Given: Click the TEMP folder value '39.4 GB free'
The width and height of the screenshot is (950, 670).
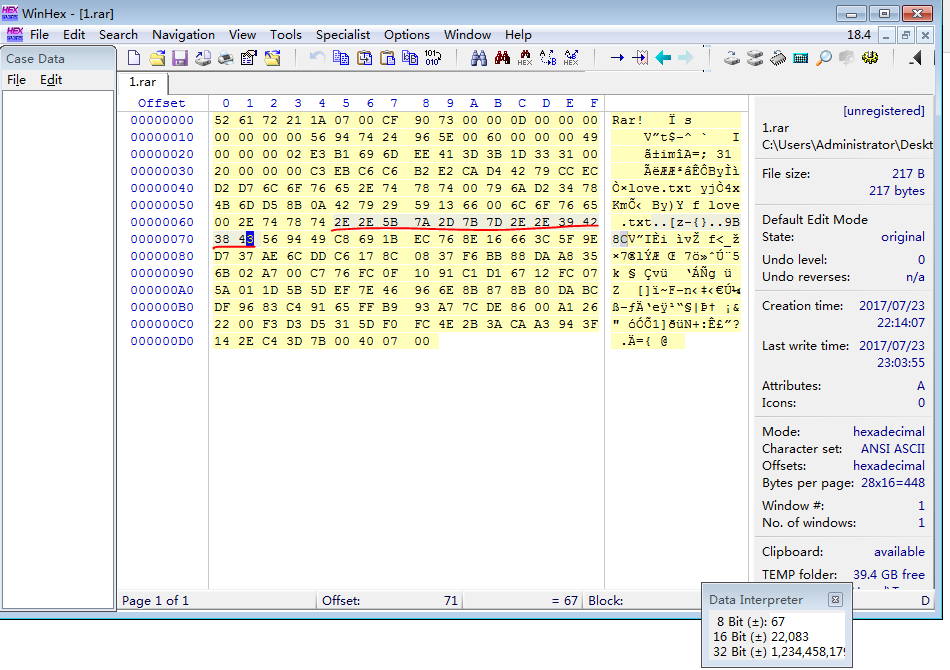Looking at the screenshot, I should (x=889, y=574).
